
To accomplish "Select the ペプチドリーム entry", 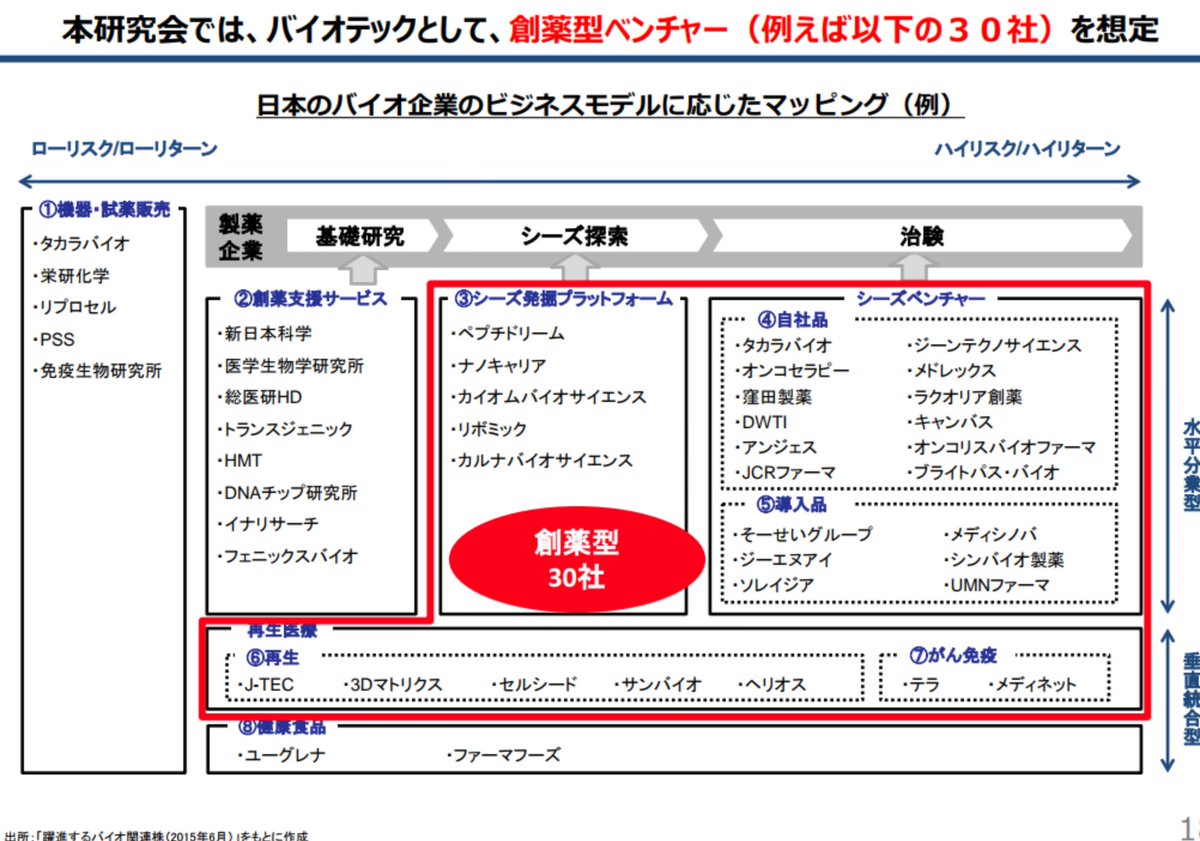I will pos(507,334).
